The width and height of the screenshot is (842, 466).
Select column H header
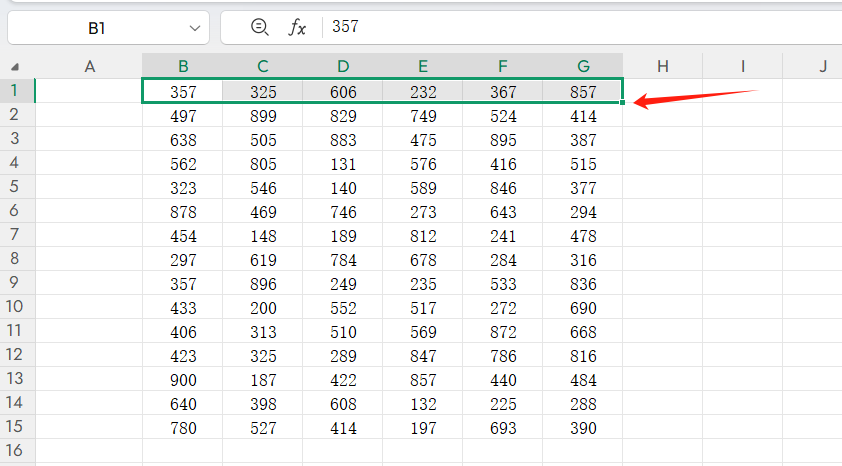[663, 66]
